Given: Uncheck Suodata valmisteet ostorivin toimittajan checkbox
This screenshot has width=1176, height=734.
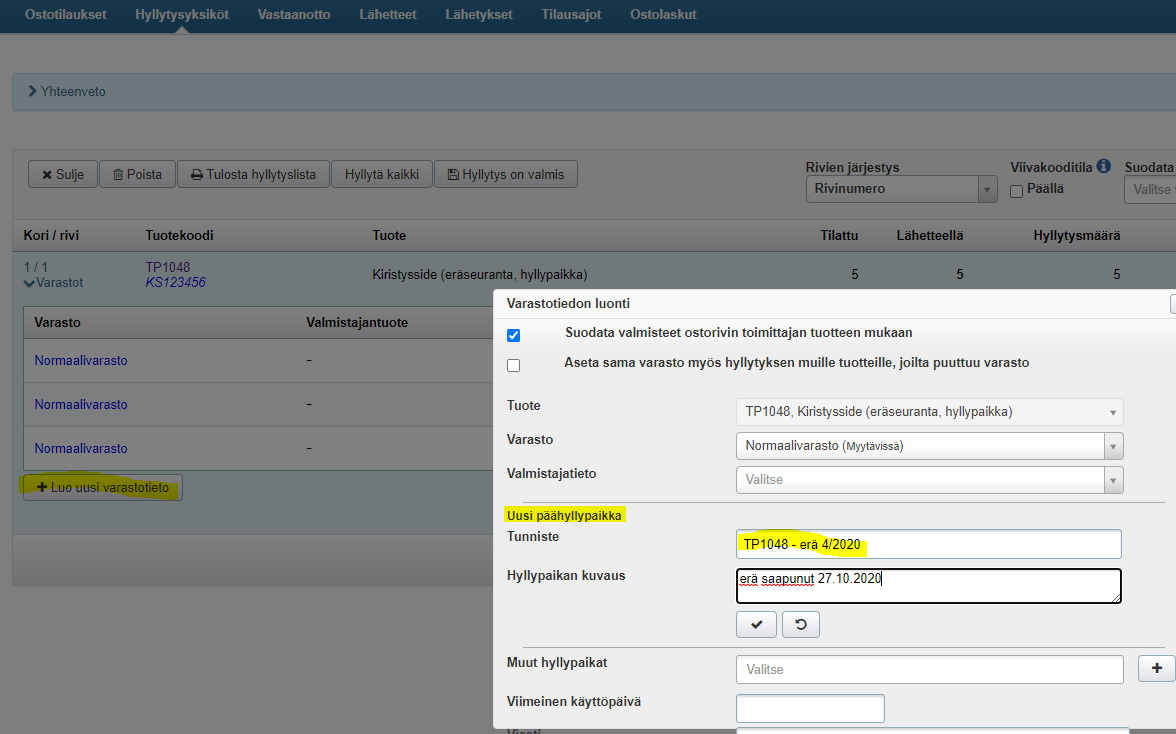Looking at the screenshot, I should tap(514, 335).
